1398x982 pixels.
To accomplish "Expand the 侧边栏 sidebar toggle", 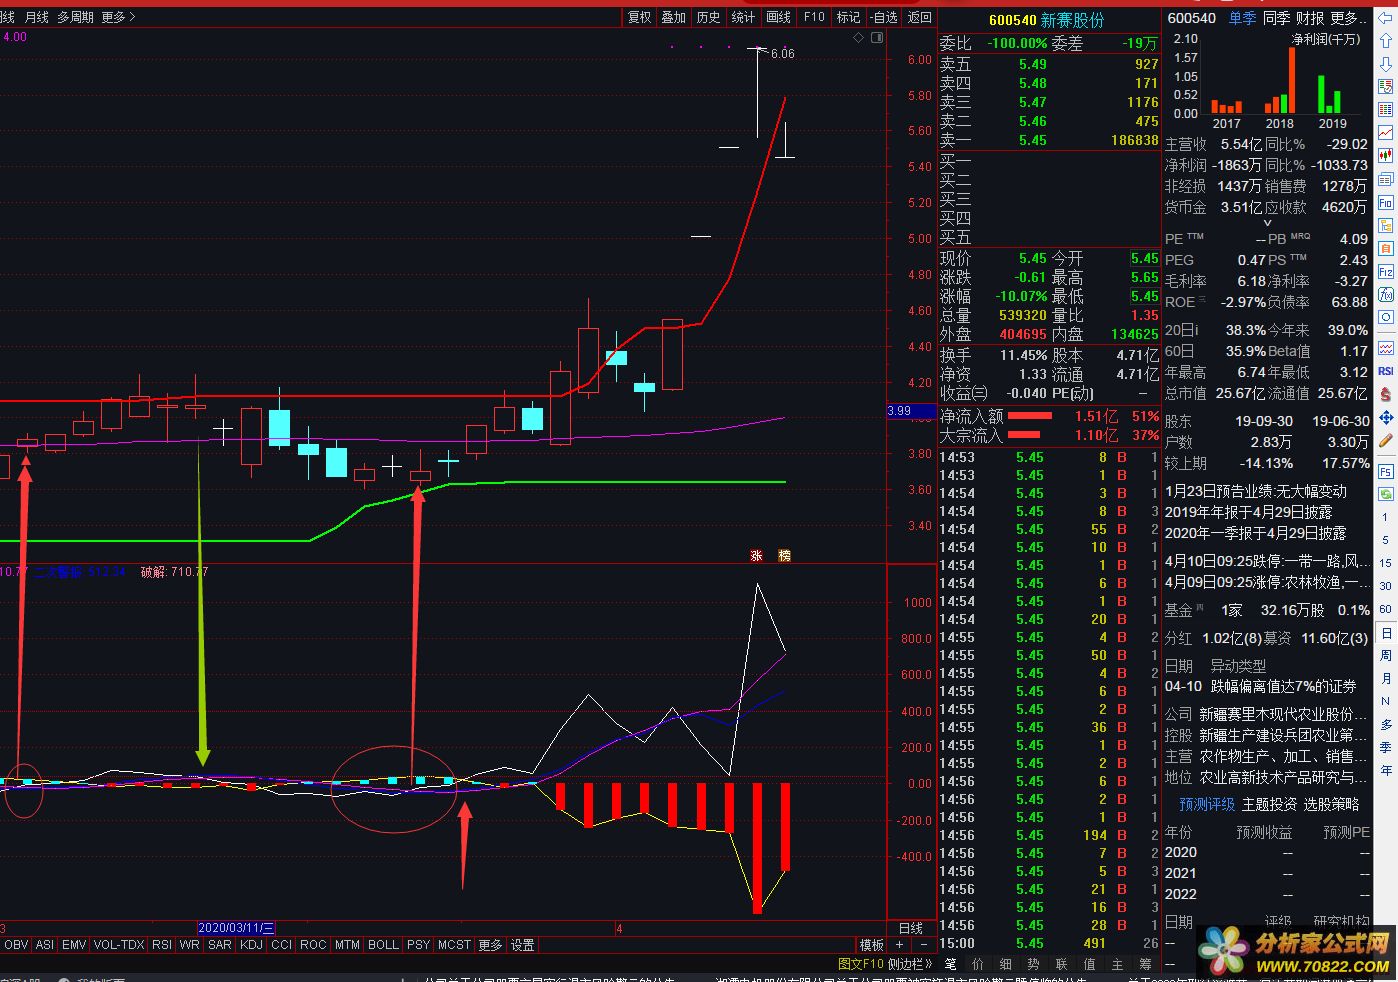I will [x=910, y=964].
